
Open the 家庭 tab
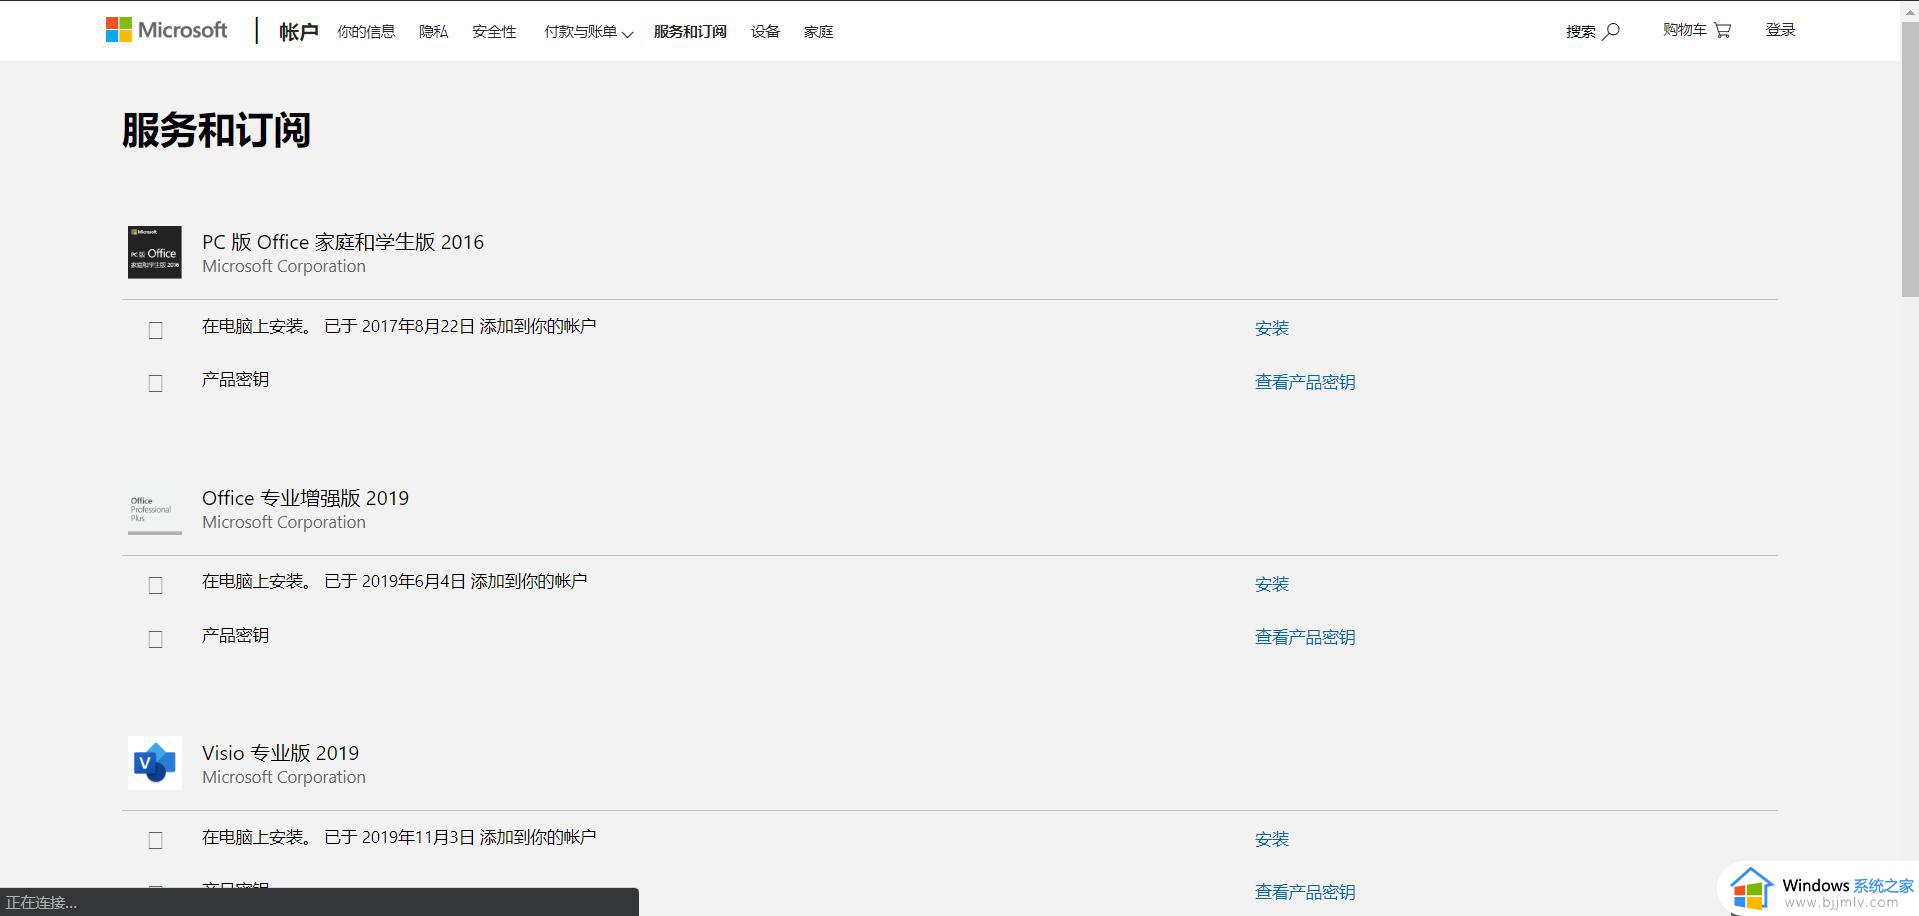pos(818,32)
